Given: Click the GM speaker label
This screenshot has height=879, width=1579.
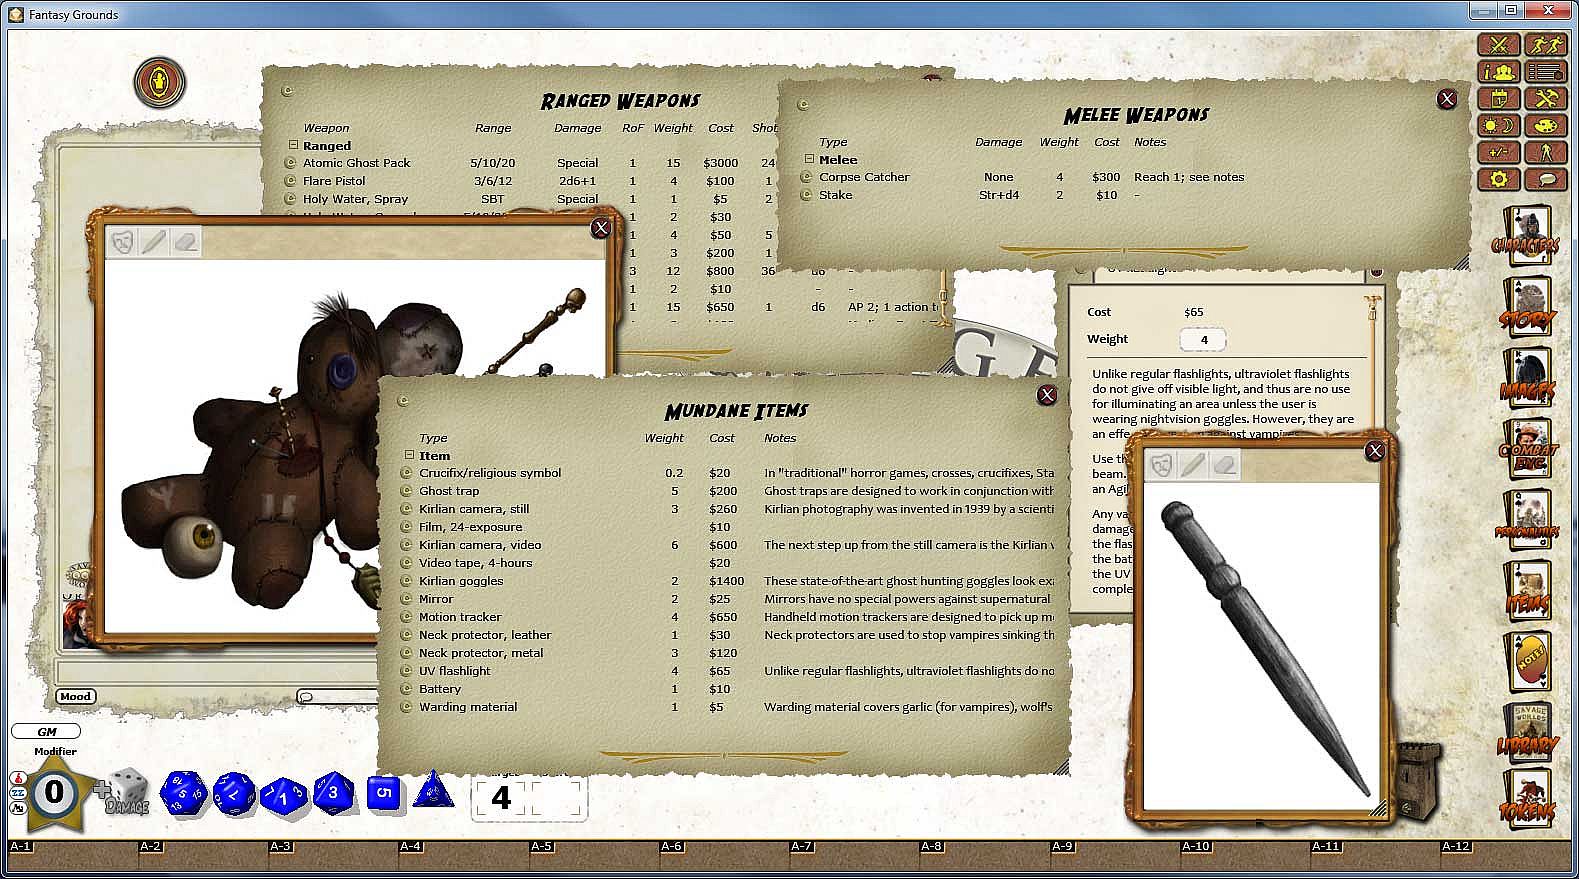Looking at the screenshot, I should coord(46,732).
